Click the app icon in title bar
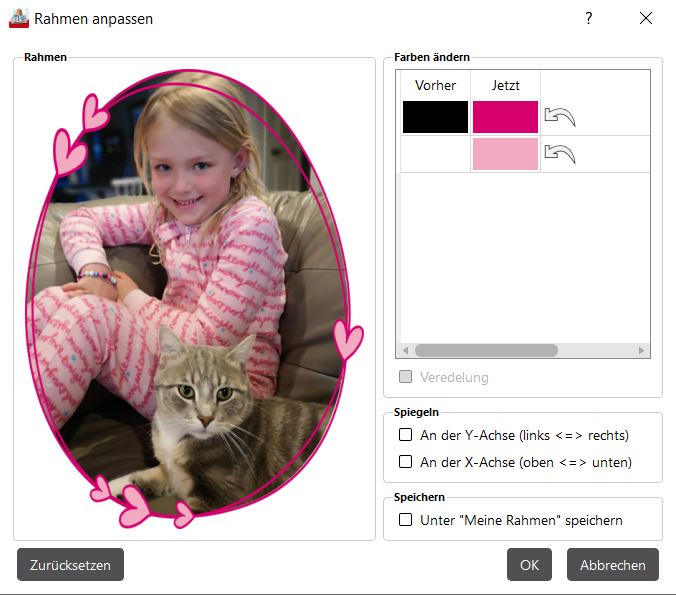 (x=19, y=19)
